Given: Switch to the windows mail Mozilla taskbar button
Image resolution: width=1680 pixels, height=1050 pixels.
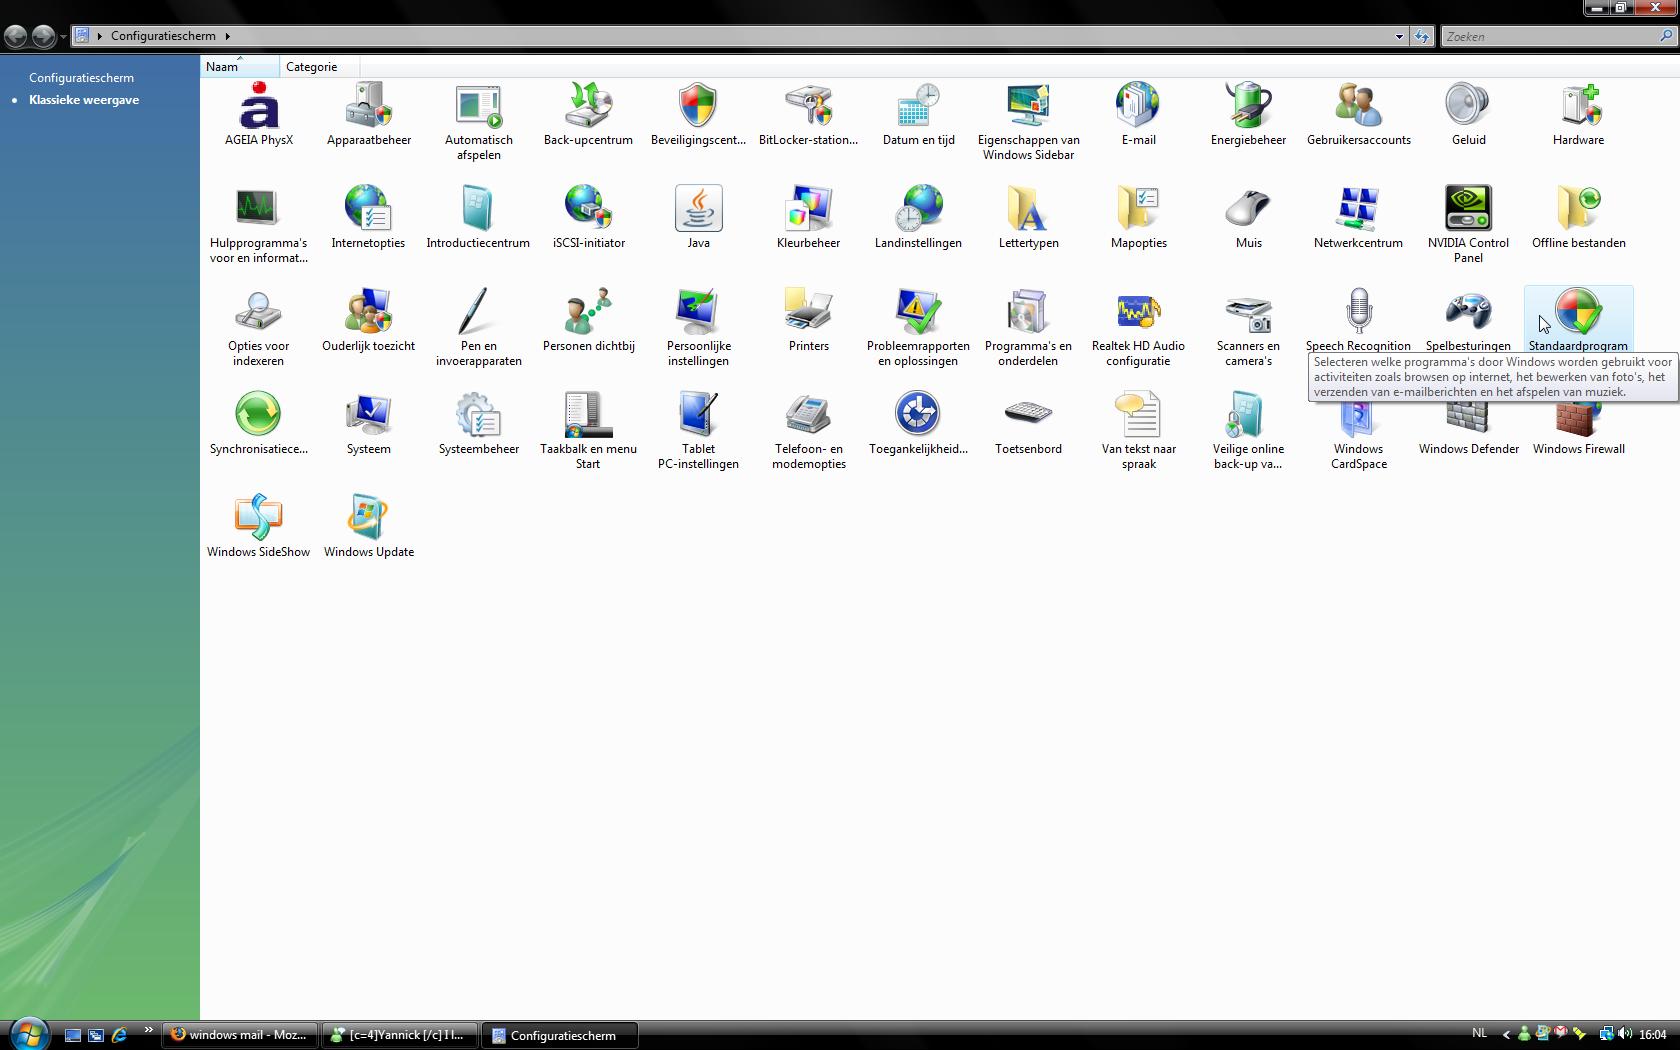Looking at the screenshot, I should (x=240, y=1035).
